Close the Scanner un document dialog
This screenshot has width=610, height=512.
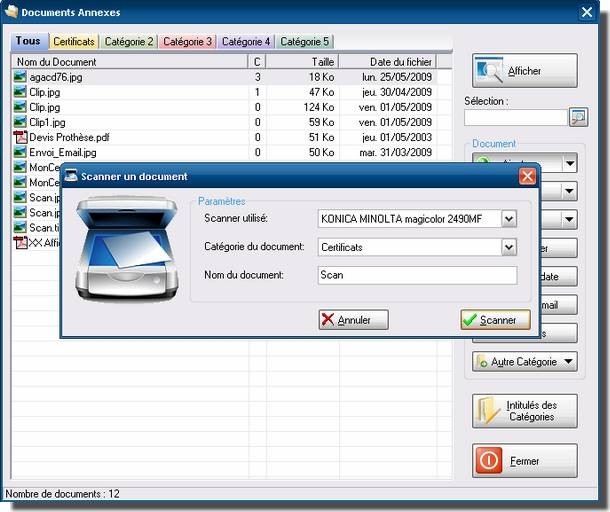pyautogui.click(x=527, y=176)
